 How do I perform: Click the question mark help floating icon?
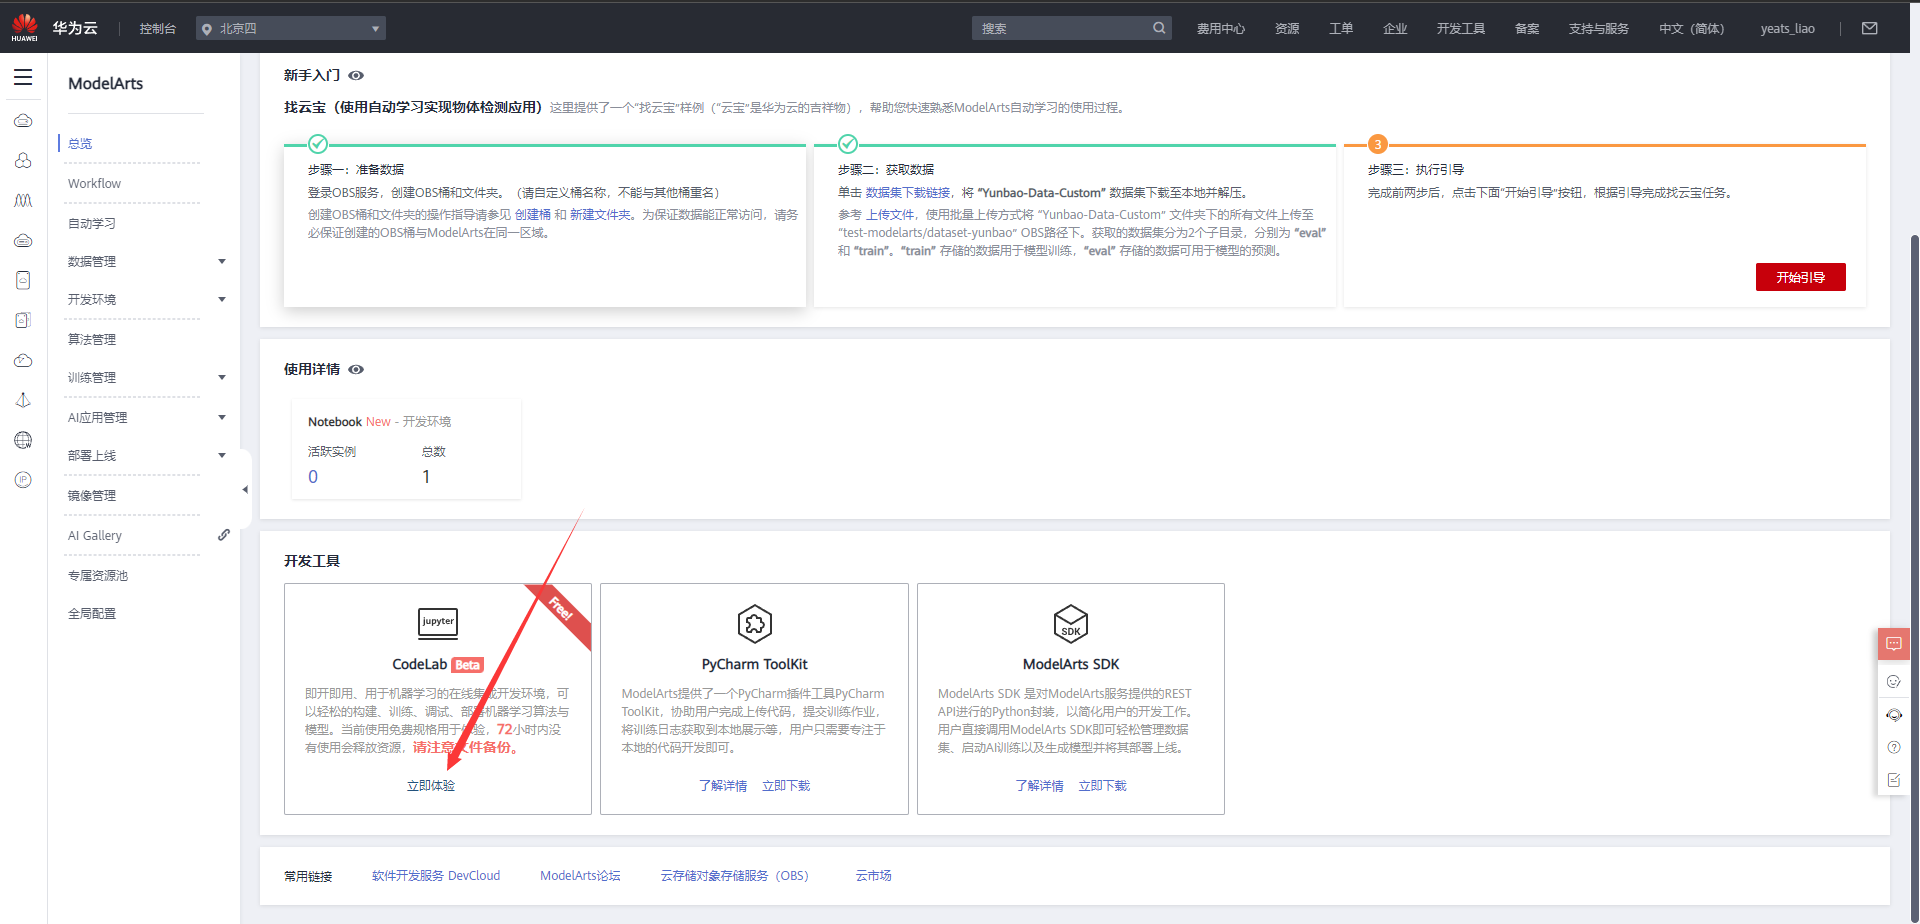pos(1894,748)
